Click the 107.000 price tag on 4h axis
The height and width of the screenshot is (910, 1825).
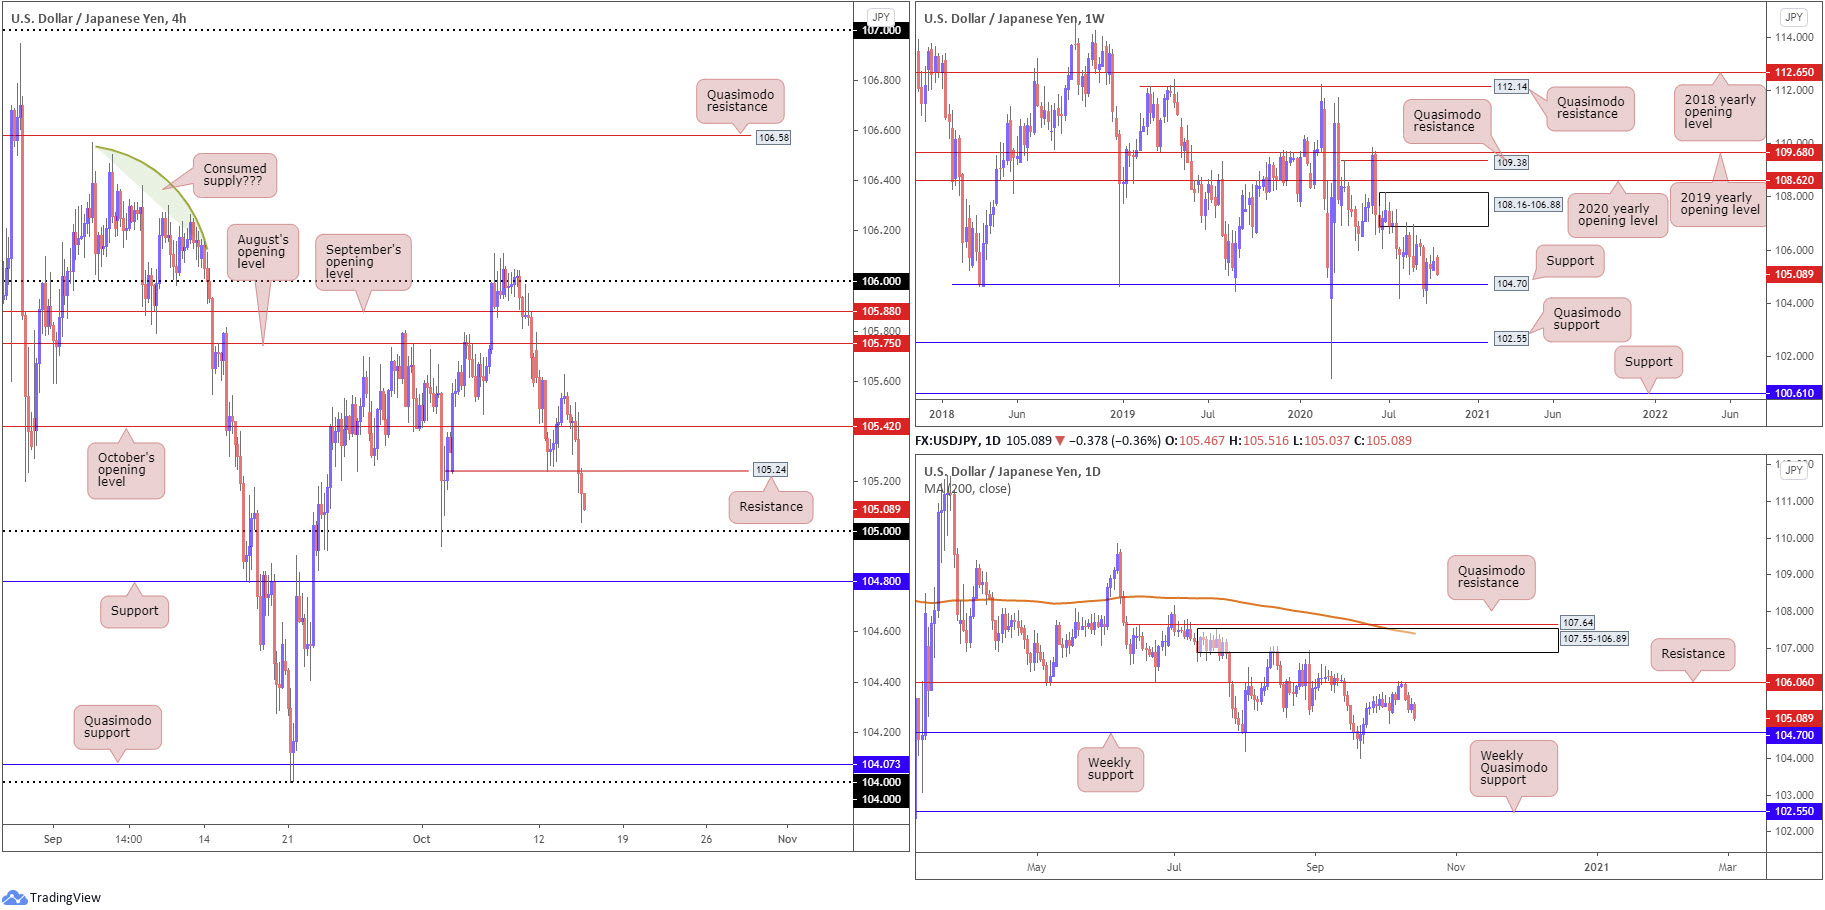pyautogui.click(x=881, y=31)
